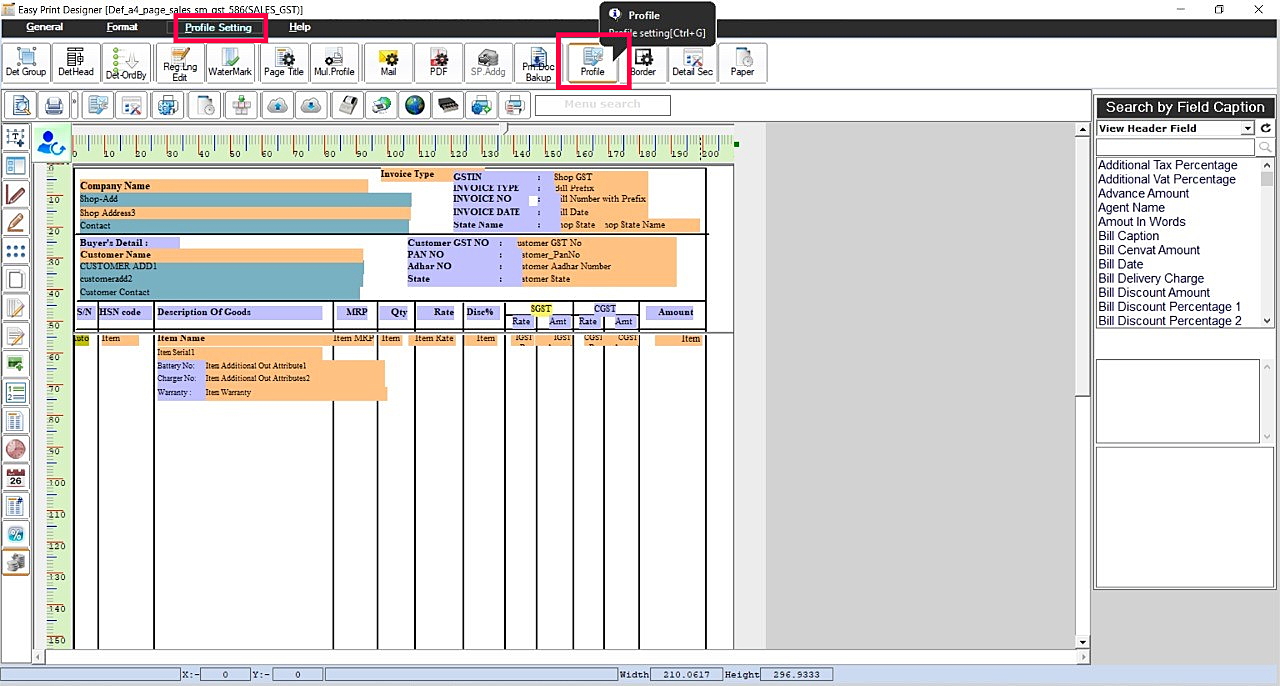Open Reg.Lng Edit tool
1280x686 pixels.
click(x=180, y=63)
